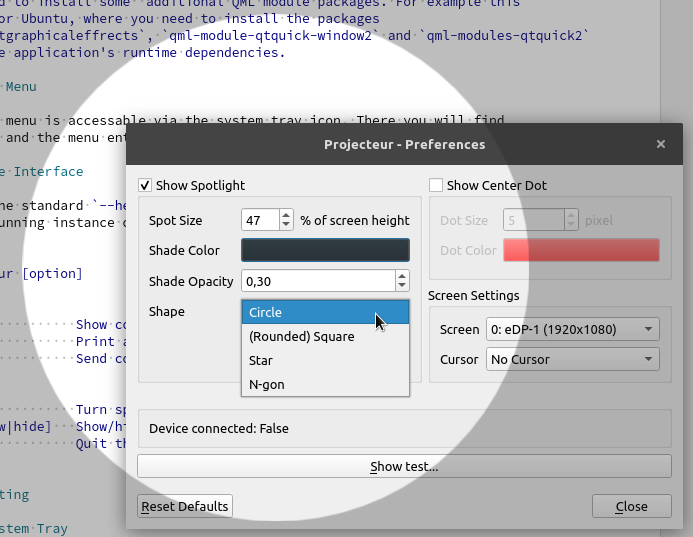Decrease Shade Opacity with down arrow

coord(402,286)
